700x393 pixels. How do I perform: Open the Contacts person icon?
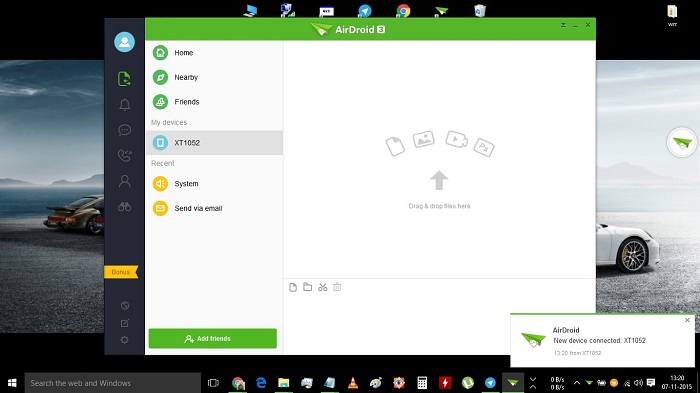[x=125, y=181]
